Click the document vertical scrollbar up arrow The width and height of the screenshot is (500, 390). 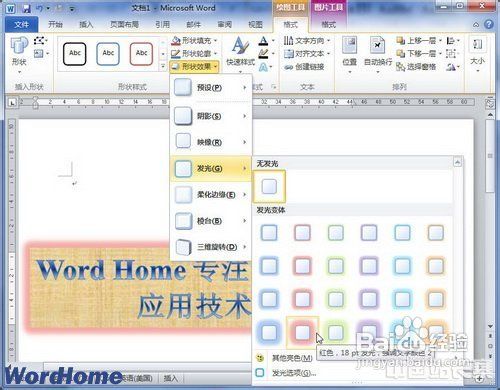(490, 114)
